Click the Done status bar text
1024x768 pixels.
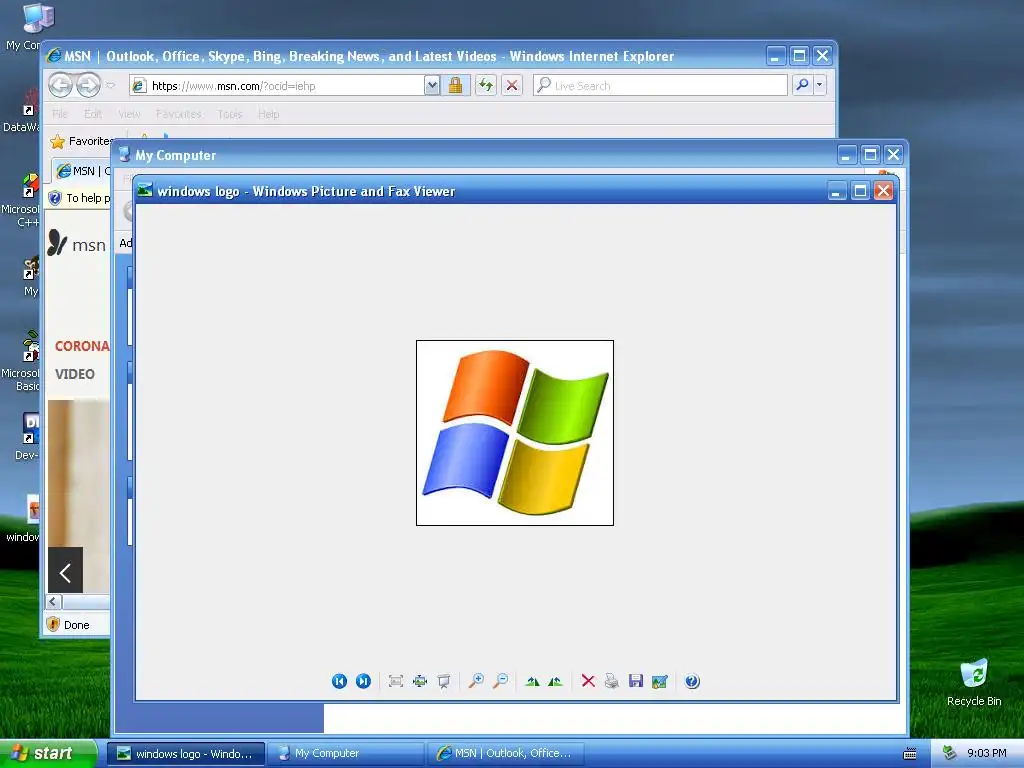point(76,625)
